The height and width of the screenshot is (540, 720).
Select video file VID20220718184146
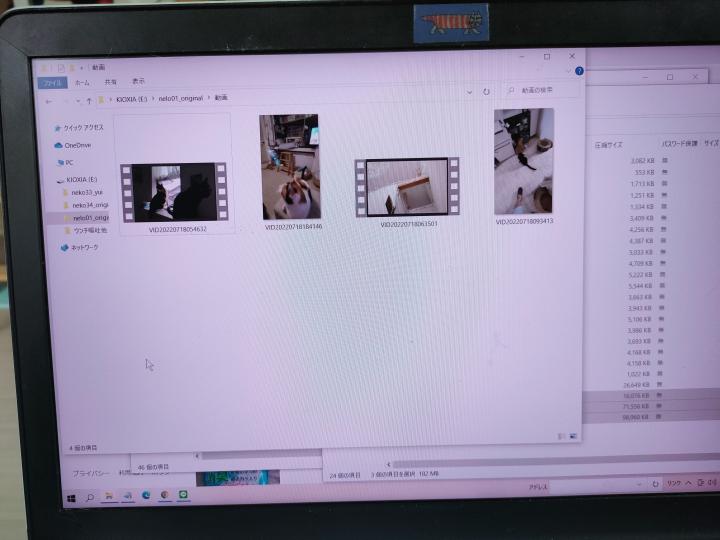click(x=290, y=166)
